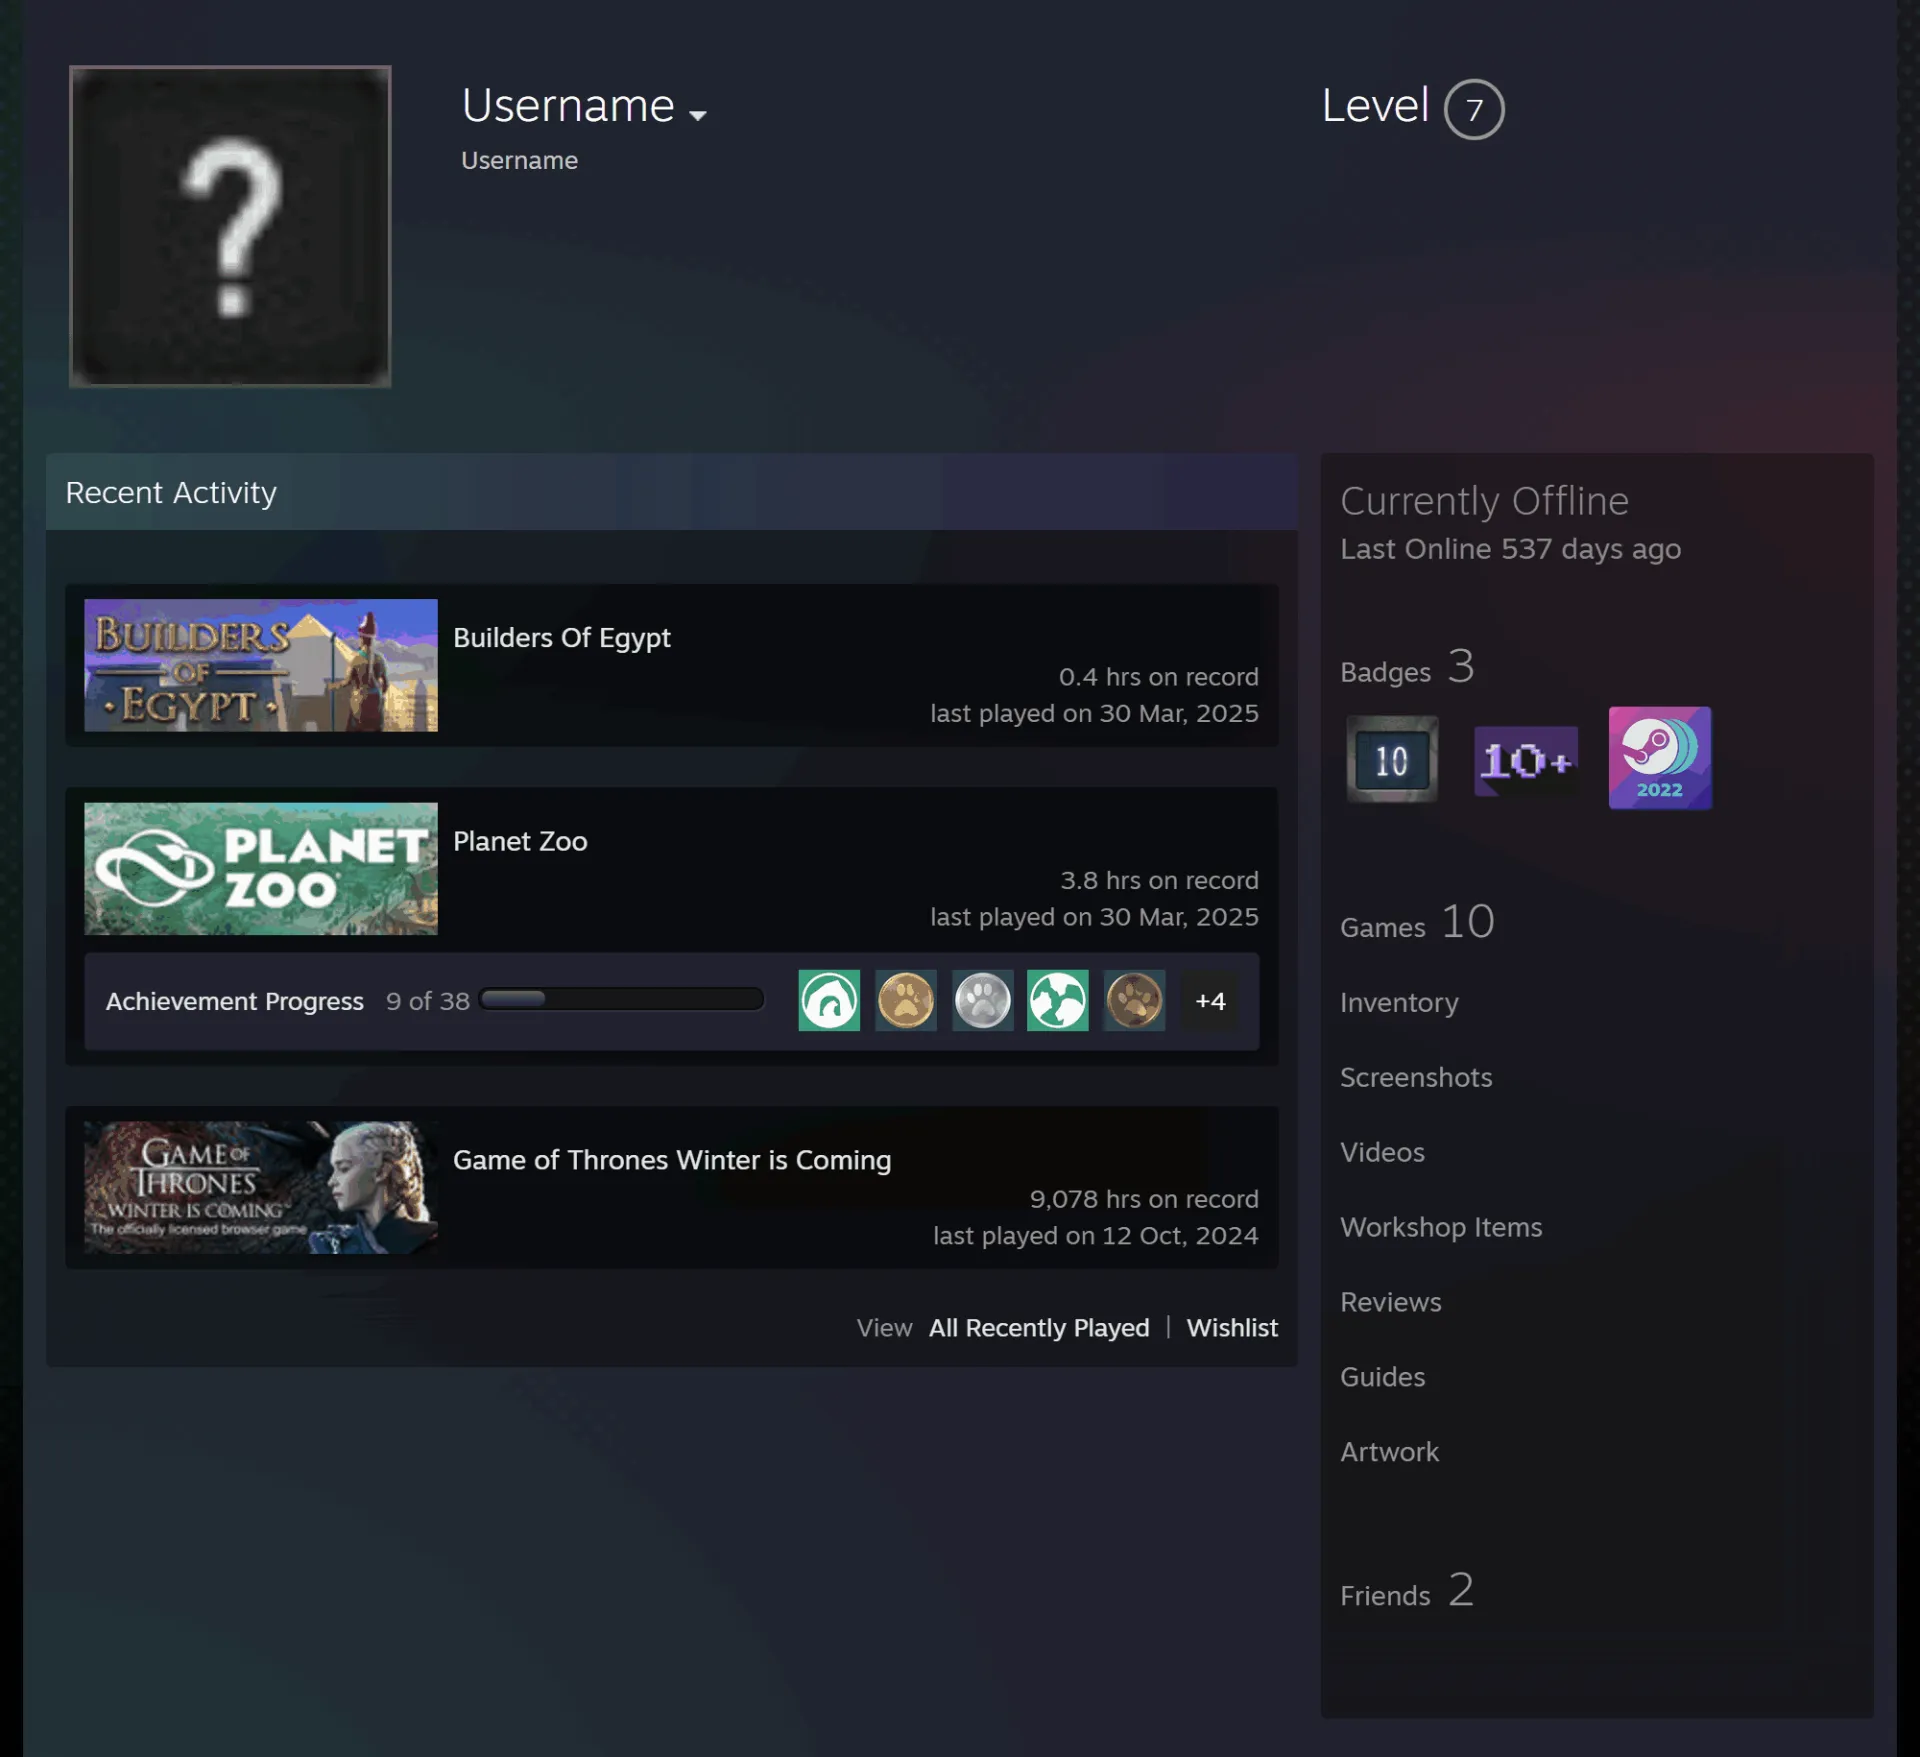Show the +4 more achievements
Screen dimensions: 1920x1757
(x=1210, y=1001)
